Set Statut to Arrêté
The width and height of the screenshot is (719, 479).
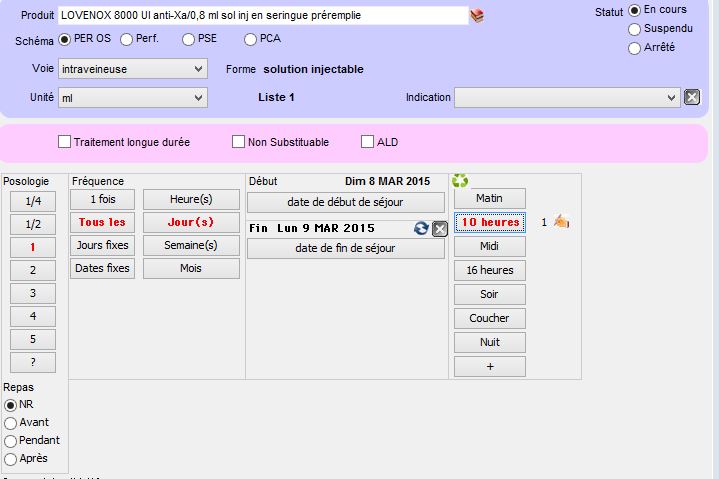point(634,48)
